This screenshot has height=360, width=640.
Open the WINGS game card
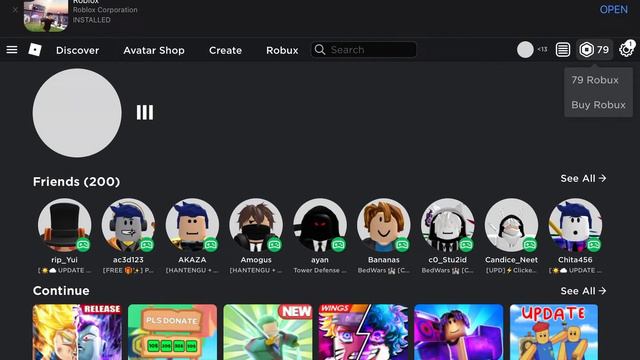(x=363, y=332)
